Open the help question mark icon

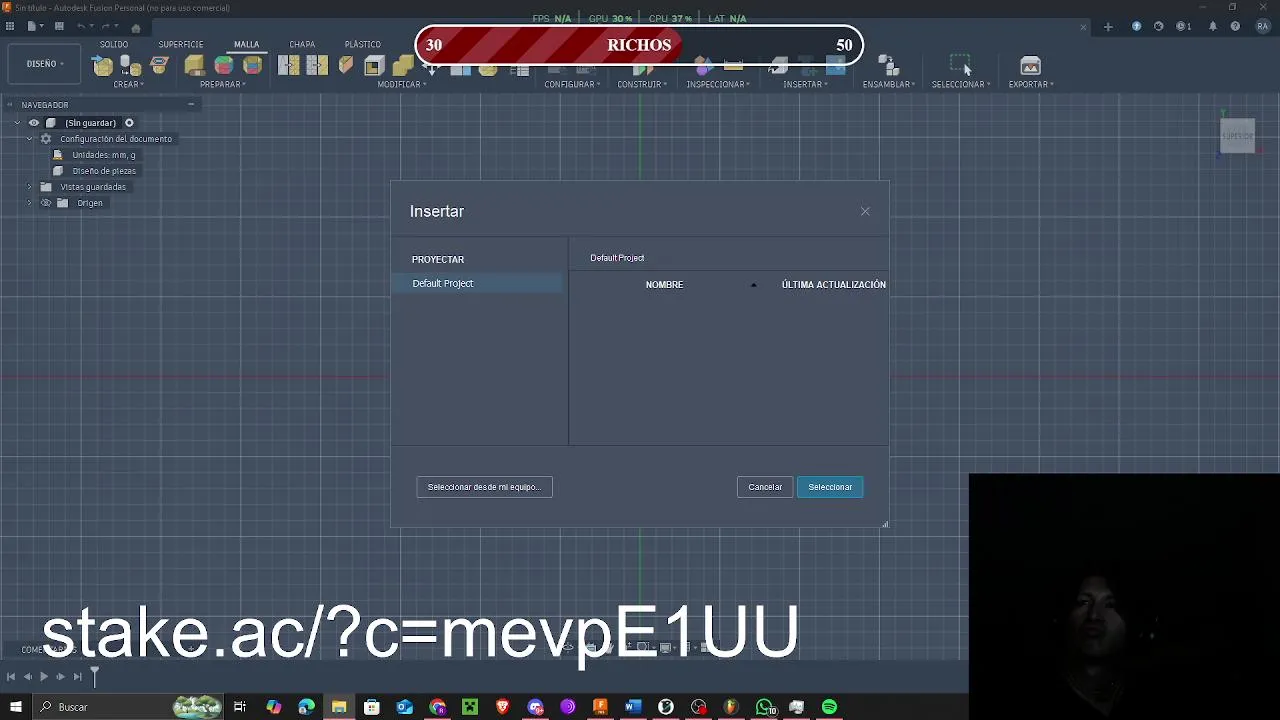1235,26
